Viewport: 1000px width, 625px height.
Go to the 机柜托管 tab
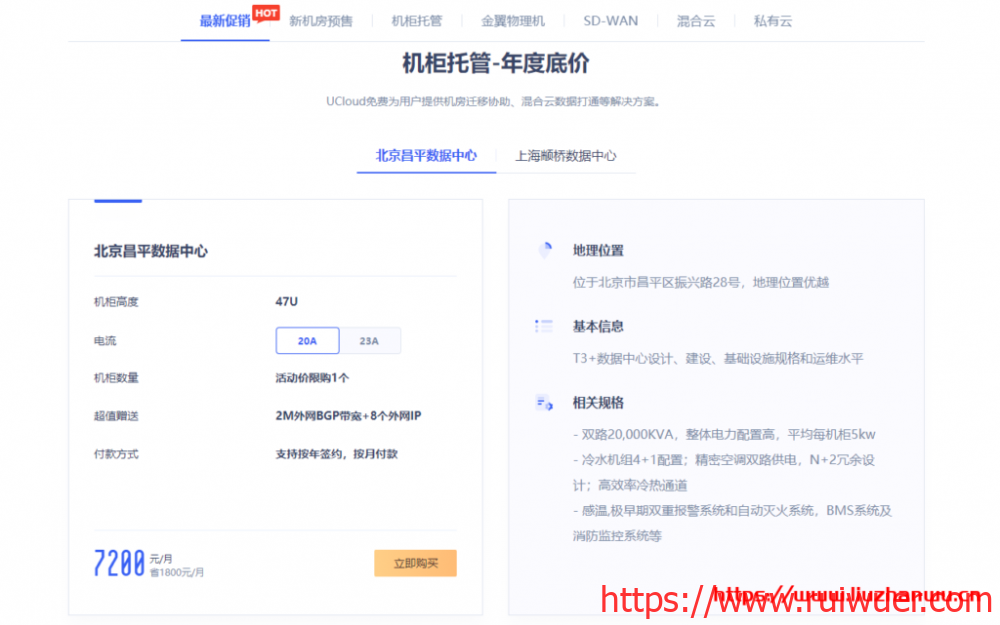[416, 21]
